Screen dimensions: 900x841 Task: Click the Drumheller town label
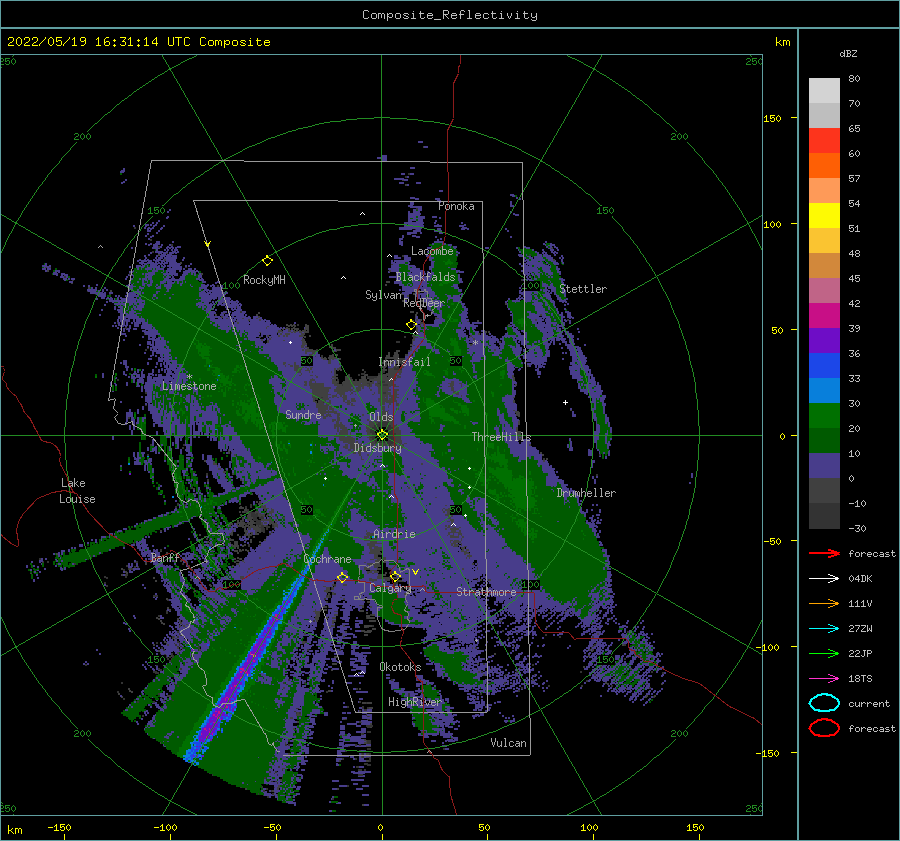click(586, 493)
